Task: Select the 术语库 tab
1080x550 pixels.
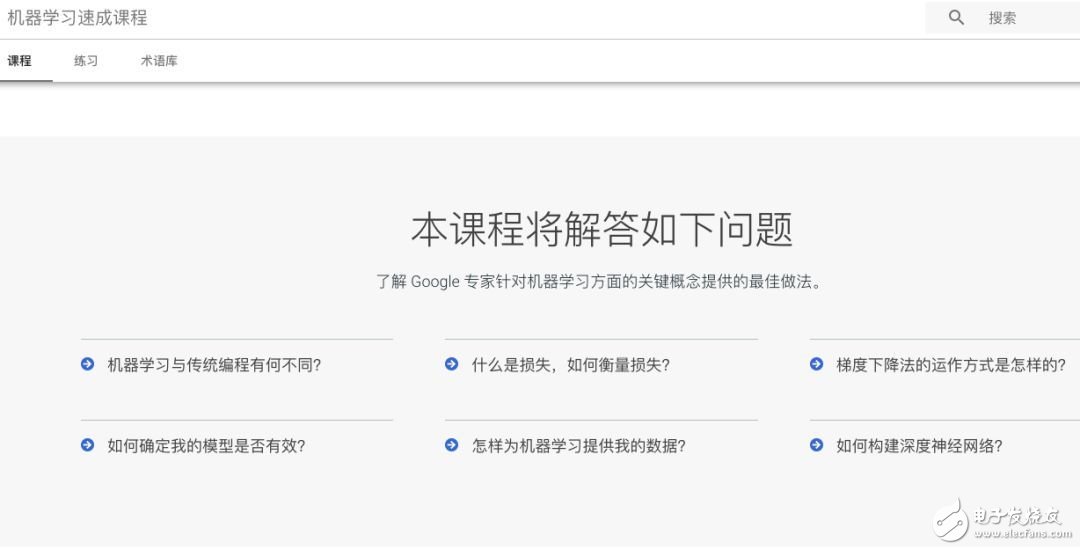Action: 159,61
